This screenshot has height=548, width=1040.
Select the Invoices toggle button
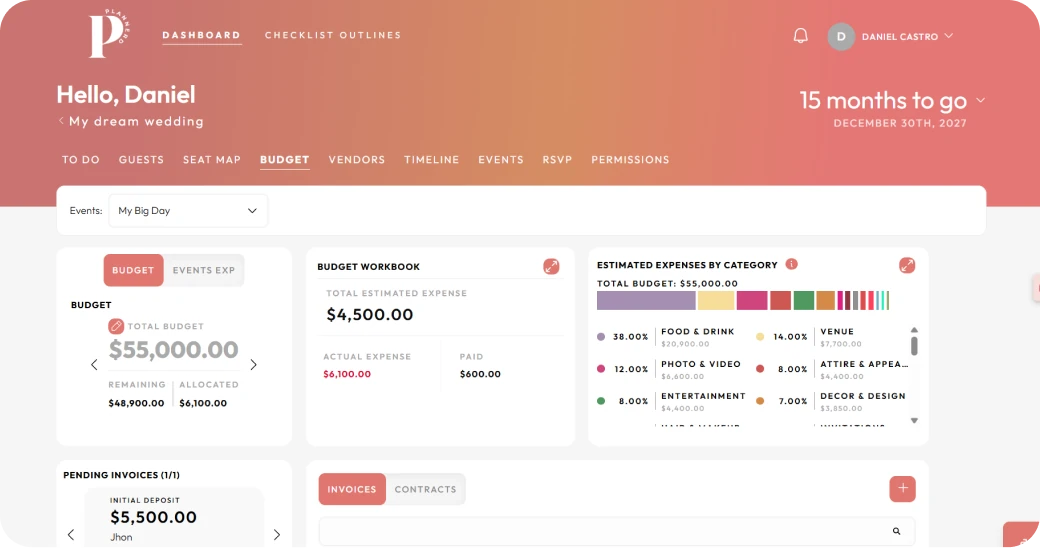click(x=352, y=489)
